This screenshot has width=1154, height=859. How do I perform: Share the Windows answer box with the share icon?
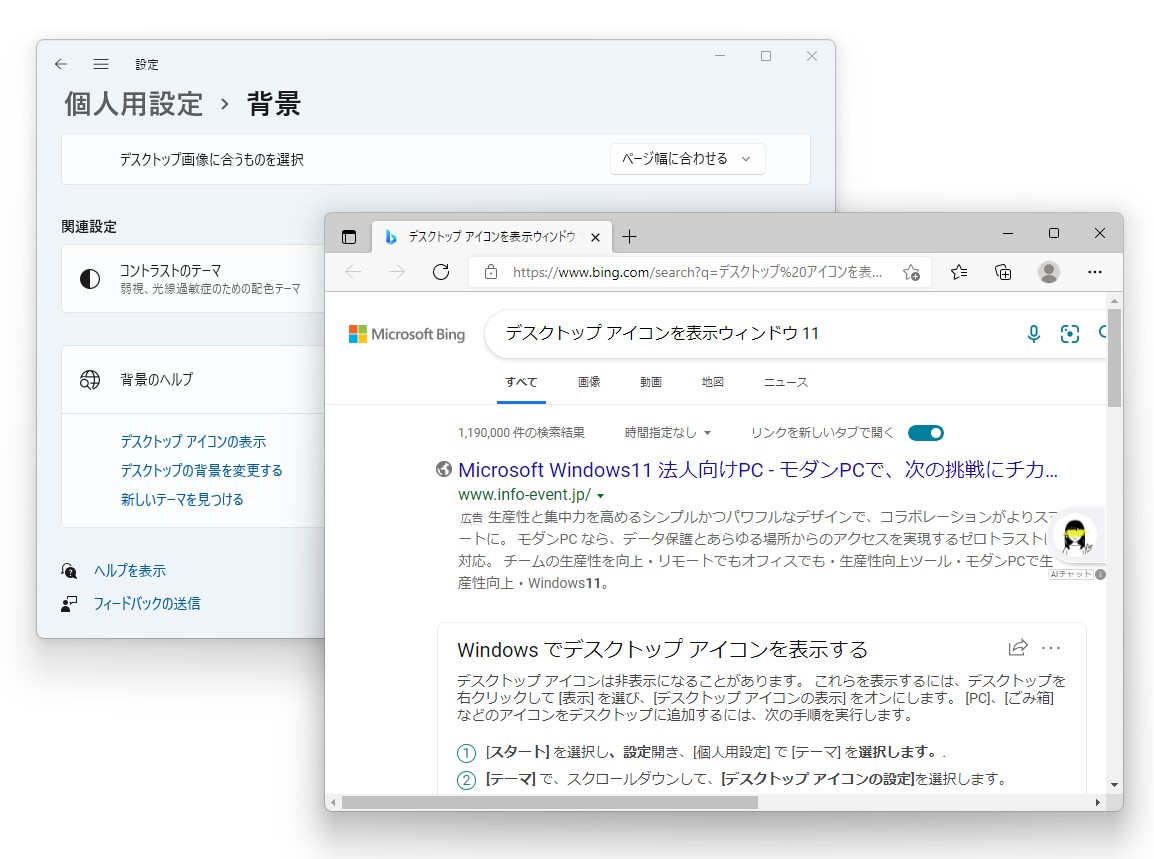(x=1017, y=648)
